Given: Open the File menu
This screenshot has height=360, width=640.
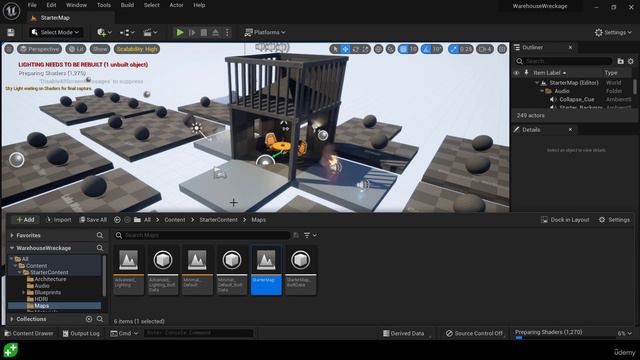Looking at the screenshot, I should coord(32,5).
